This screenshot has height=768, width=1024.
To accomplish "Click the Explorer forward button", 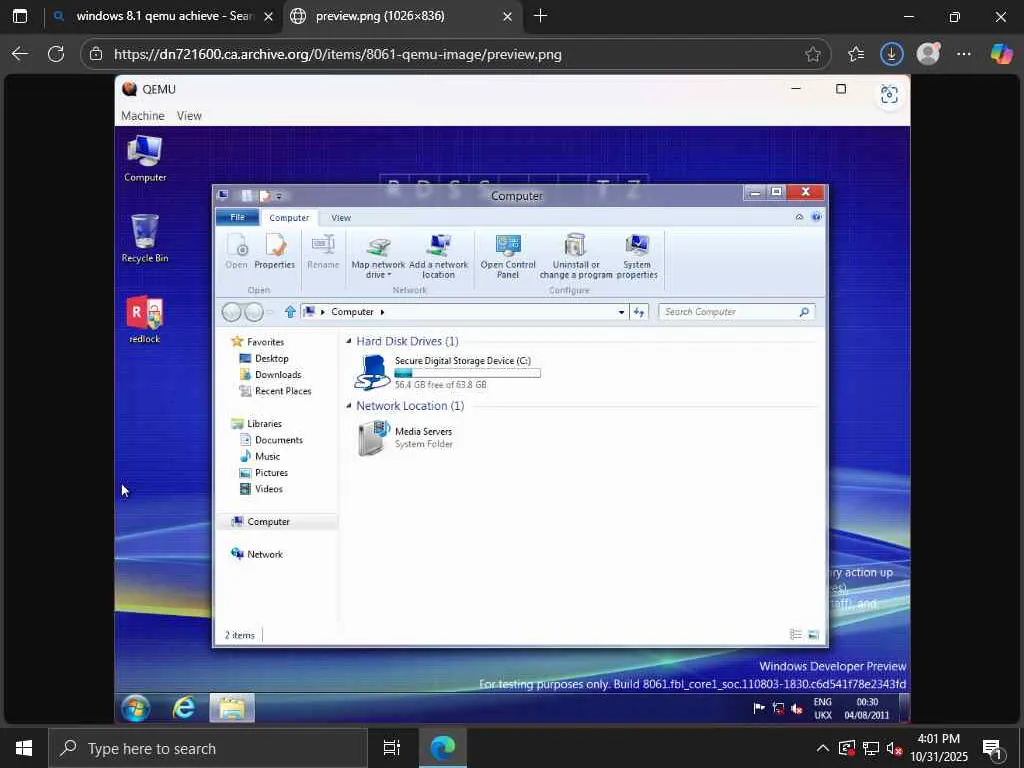I will pos(254,312).
